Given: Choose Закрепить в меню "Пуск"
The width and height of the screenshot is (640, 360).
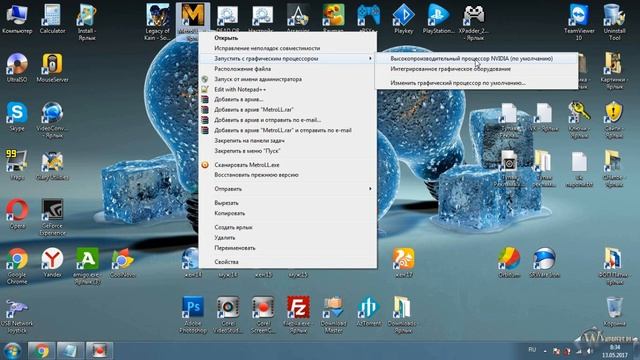Looking at the screenshot, I should click(x=287, y=151).
